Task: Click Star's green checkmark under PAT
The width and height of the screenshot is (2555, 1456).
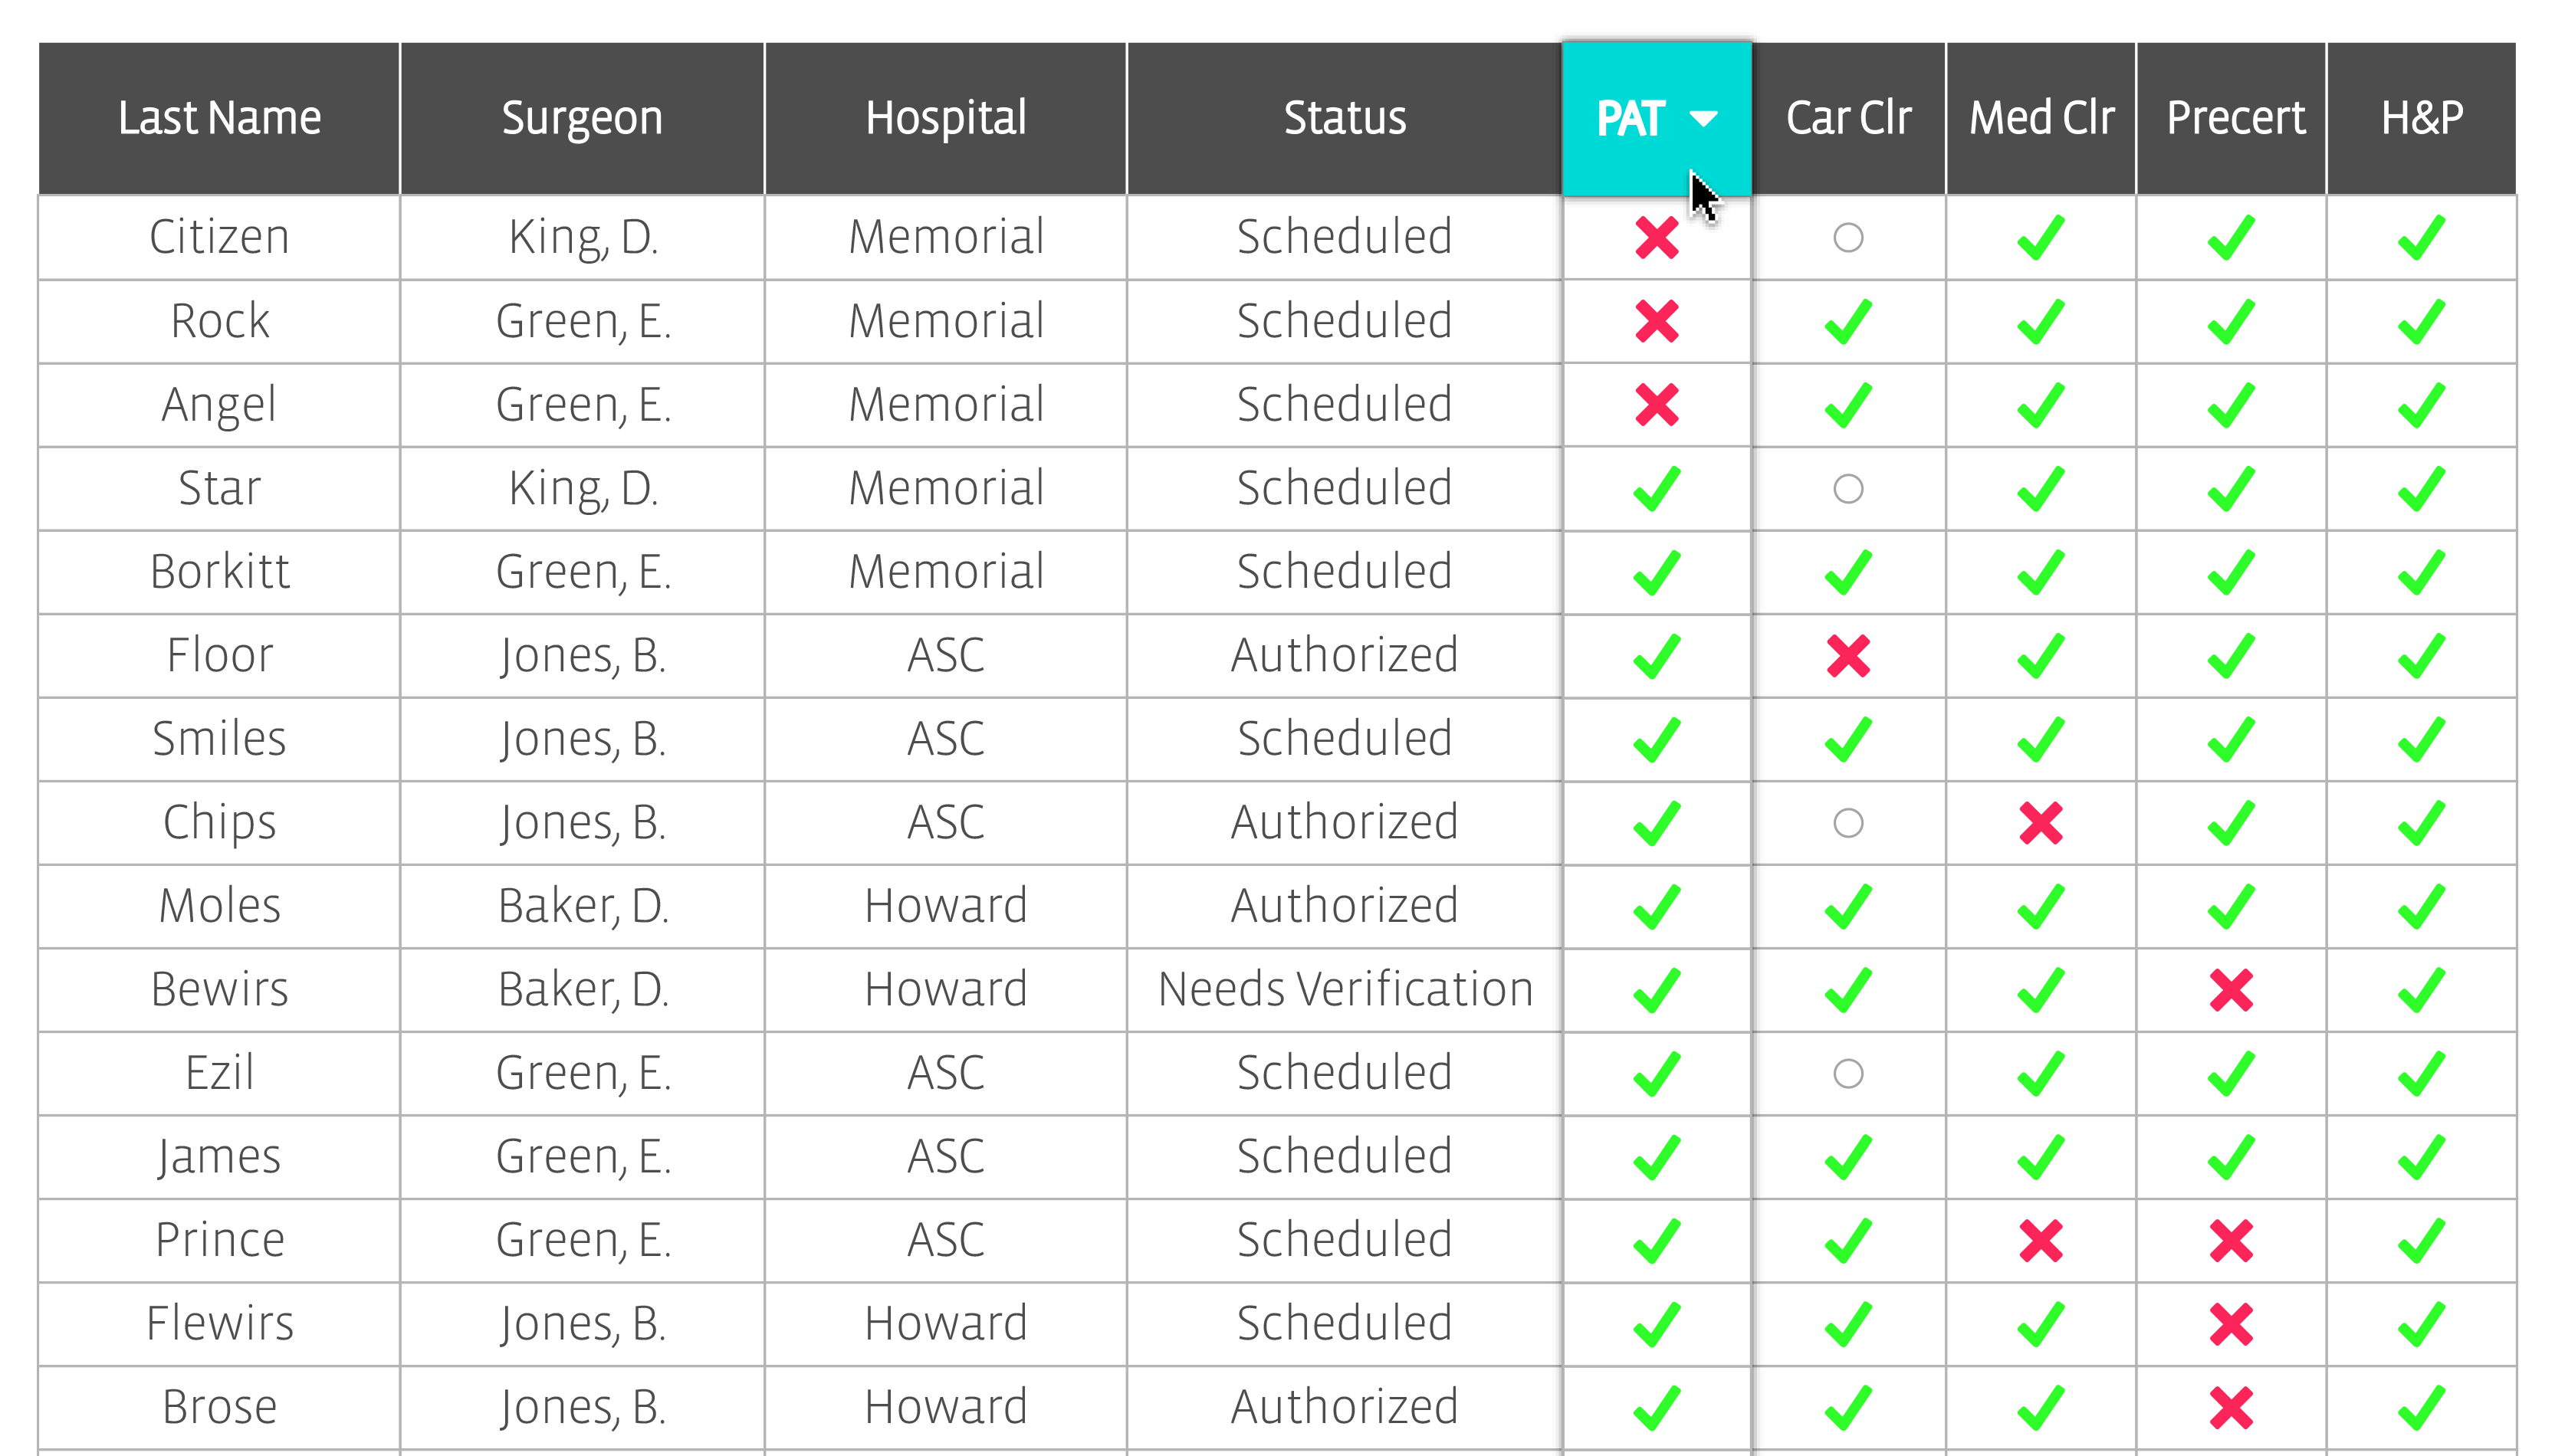Action: pos(1656,489)
